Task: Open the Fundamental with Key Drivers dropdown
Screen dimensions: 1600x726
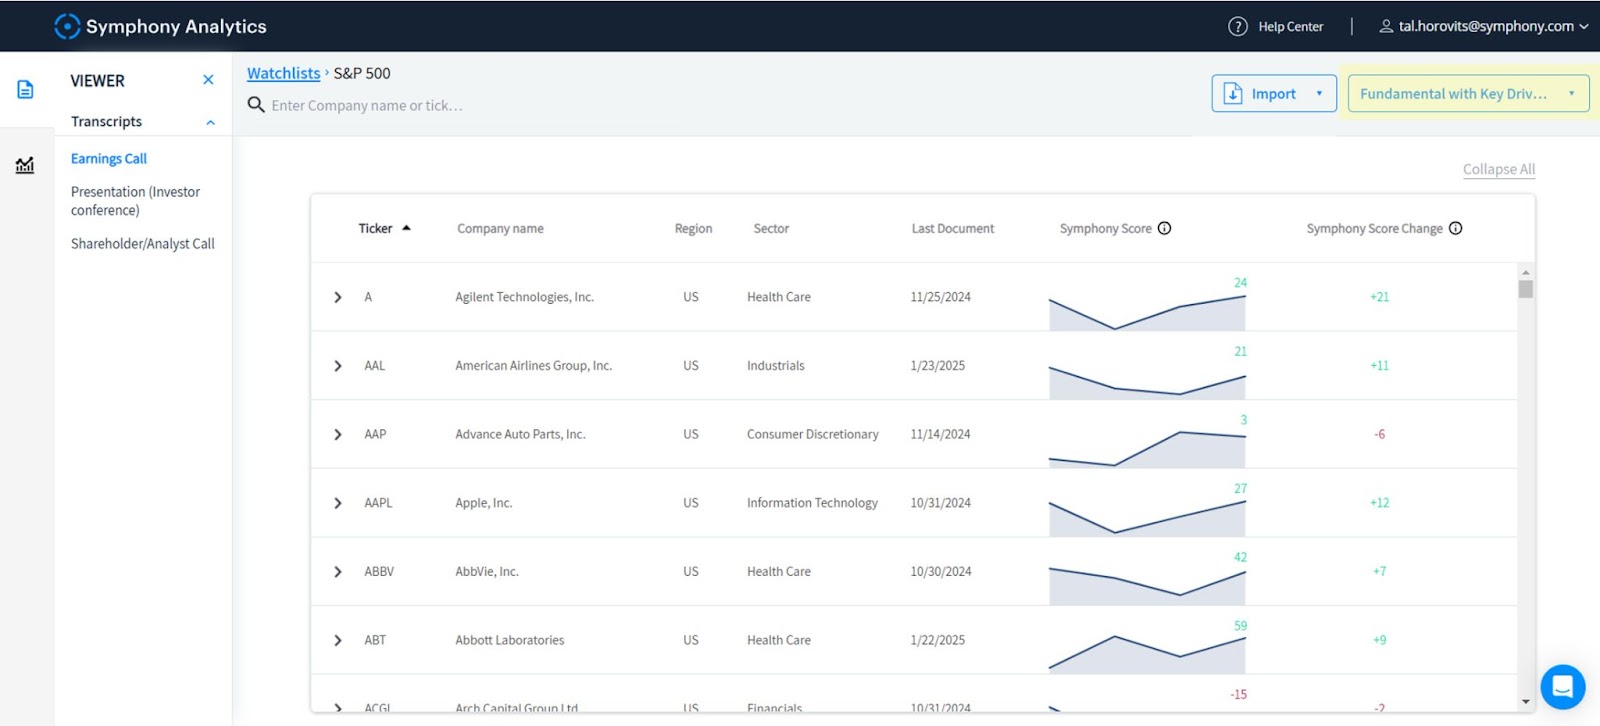Action: [x=1468, y=94]
